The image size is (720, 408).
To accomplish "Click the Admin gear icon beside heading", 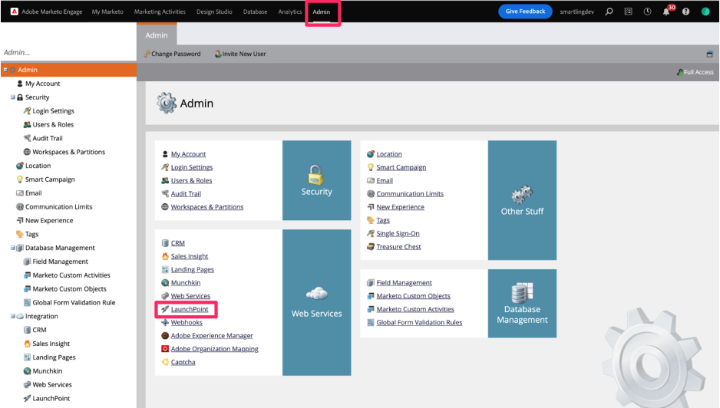I will pyautogui.click(x=166, y=103).
